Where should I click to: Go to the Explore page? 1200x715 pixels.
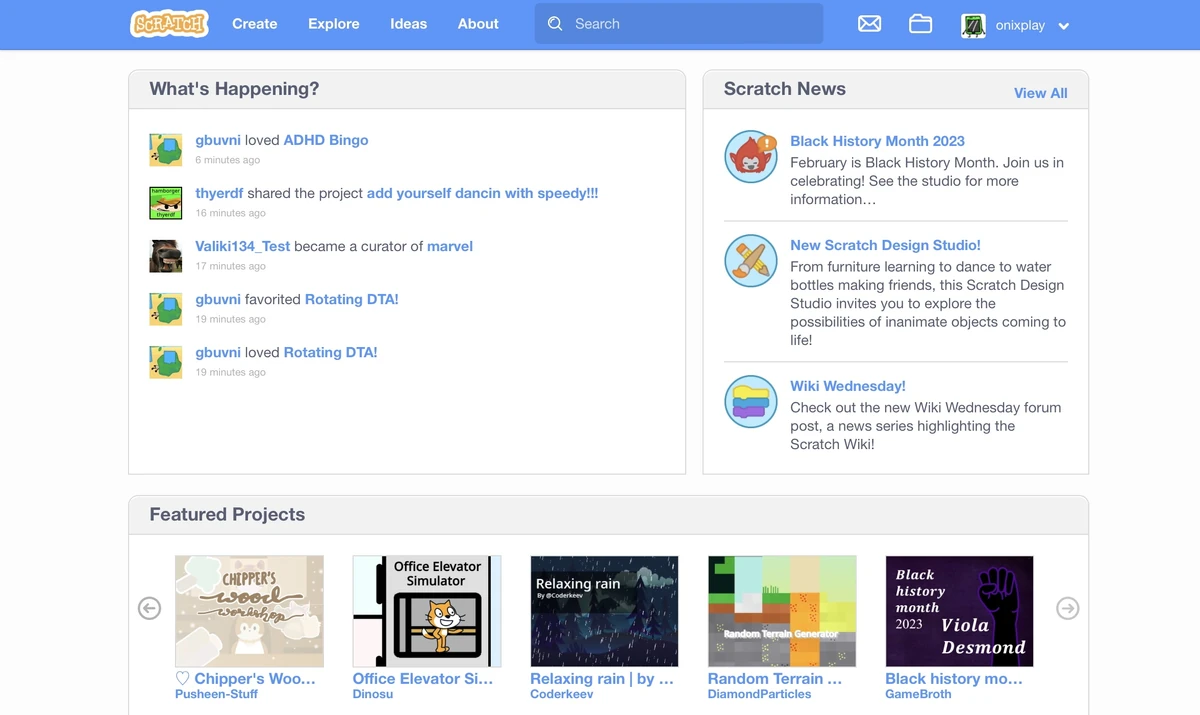pyautogui.click(x=333, y=24)
